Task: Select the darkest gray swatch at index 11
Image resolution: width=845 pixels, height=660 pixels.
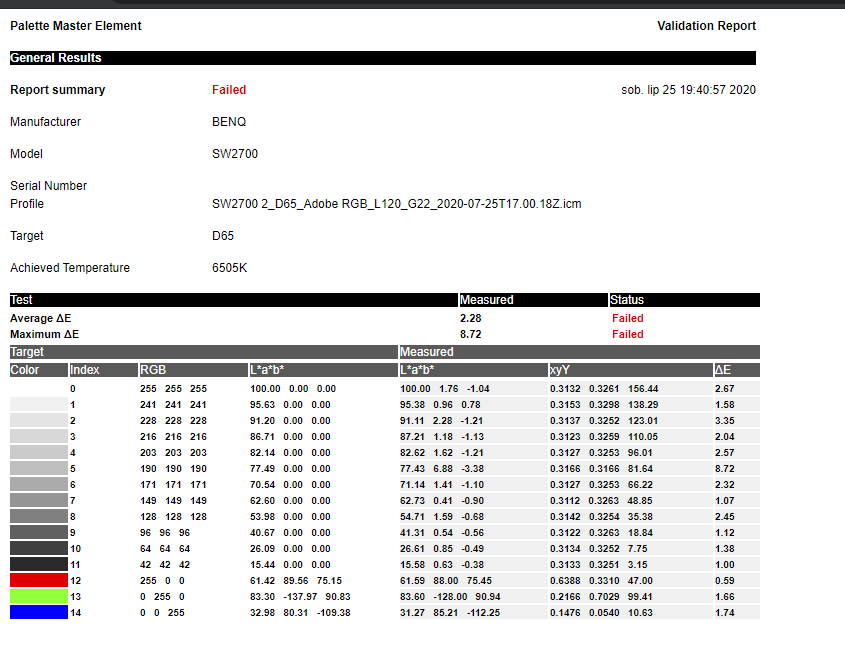Action: coord(38,564)
